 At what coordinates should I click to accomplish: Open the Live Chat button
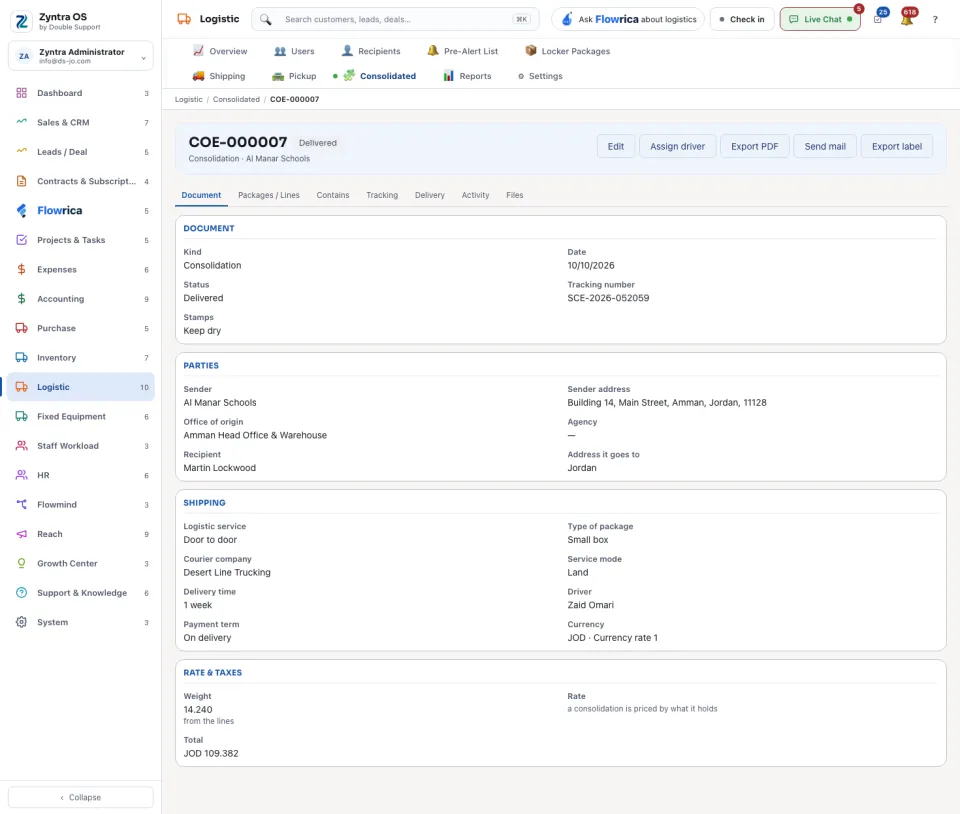tap(820, 19)
